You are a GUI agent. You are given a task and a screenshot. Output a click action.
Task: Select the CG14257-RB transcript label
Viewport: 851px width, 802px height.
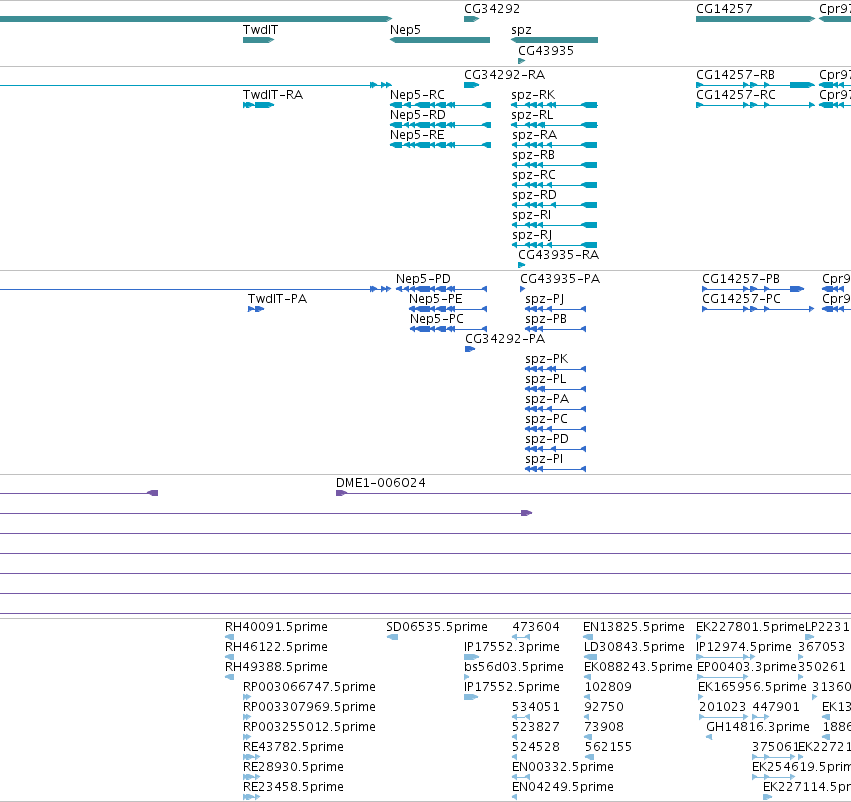pyautogui.click(x=735, y=75)
